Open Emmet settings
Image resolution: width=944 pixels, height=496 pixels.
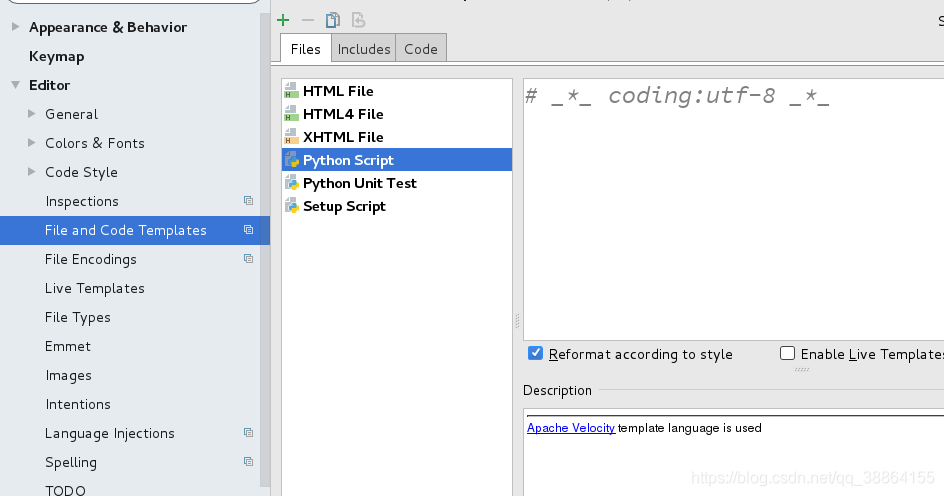[x=67, y=346]
